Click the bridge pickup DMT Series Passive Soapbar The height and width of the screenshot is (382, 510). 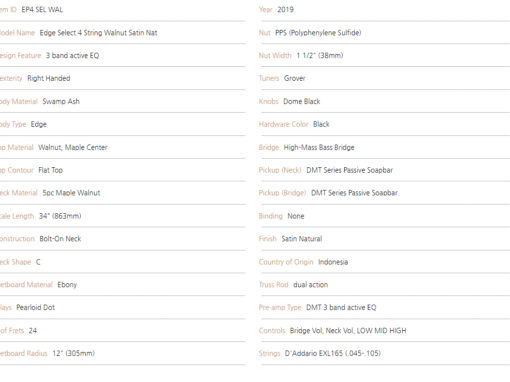(354, 193)
